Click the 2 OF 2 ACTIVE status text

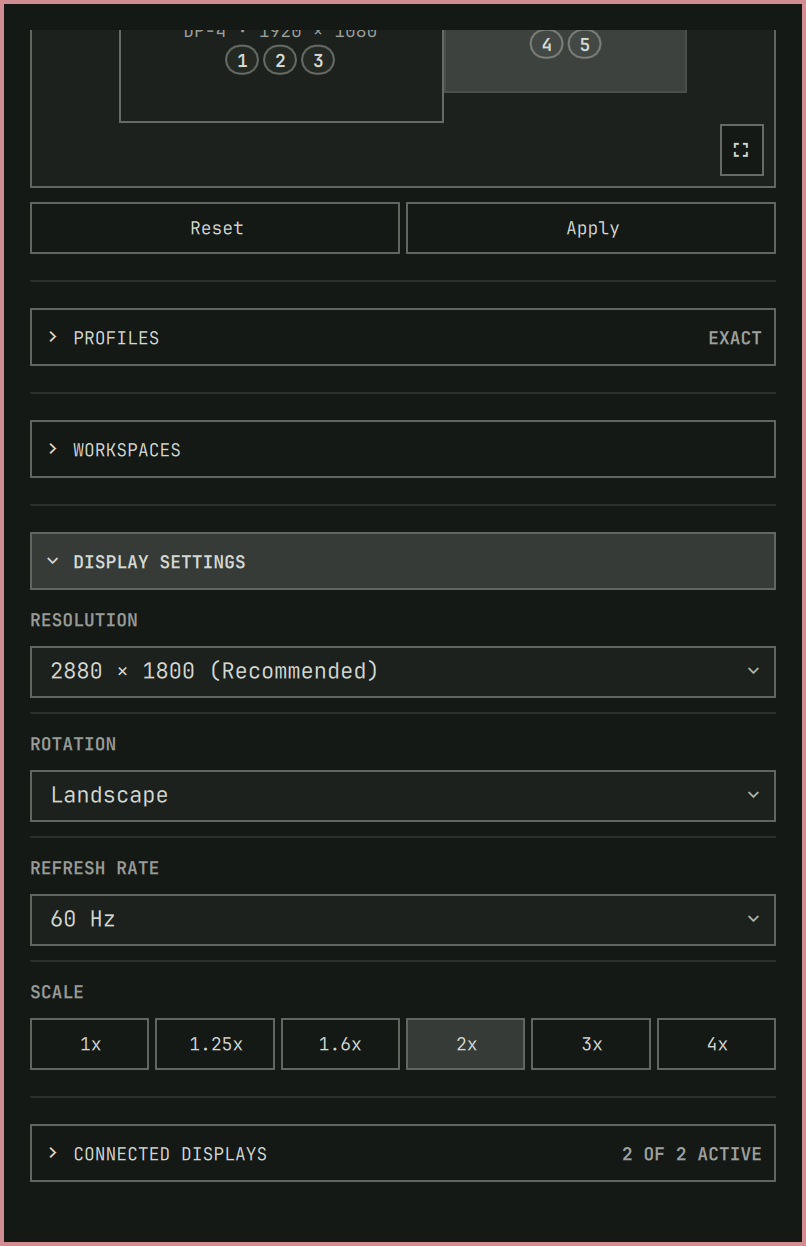(x=692, y=1154)
